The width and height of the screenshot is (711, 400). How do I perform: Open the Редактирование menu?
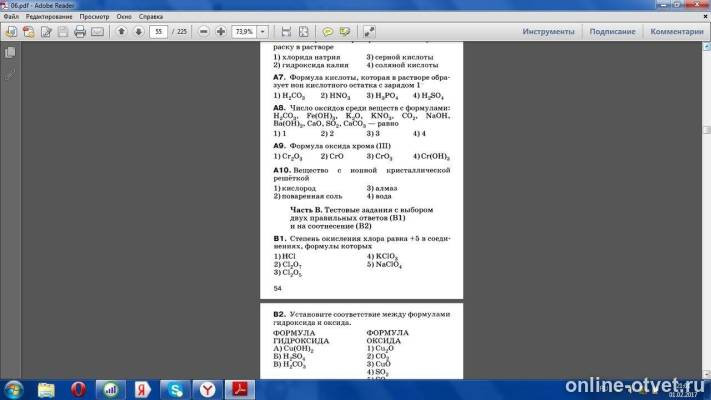[x=49, y=16]
